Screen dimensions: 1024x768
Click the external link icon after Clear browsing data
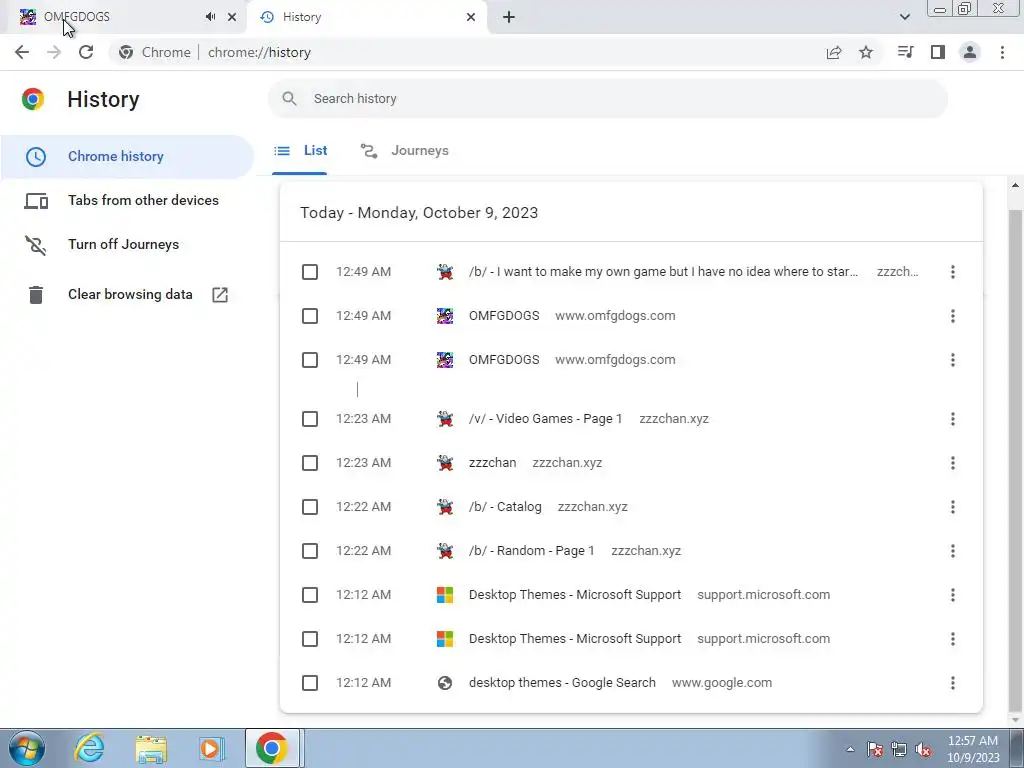(220, 295)
